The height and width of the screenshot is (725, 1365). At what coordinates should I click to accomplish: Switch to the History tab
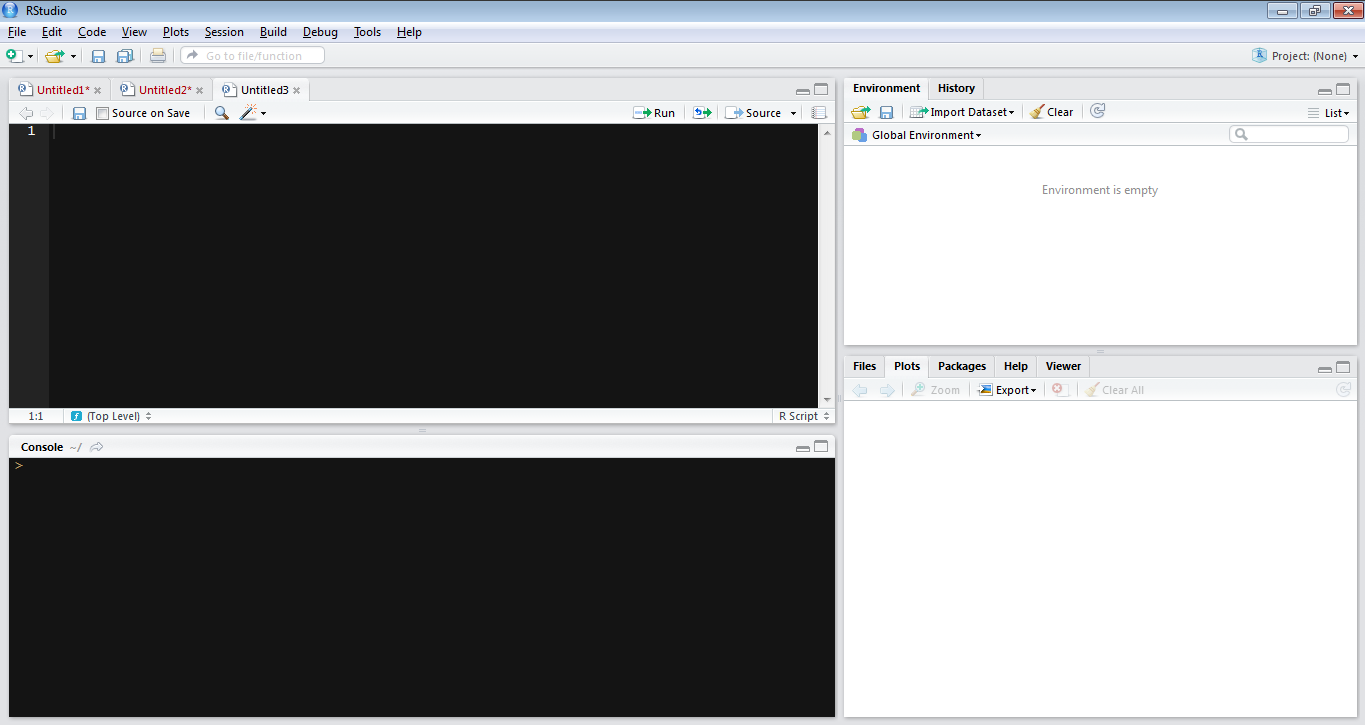(956, 88)
